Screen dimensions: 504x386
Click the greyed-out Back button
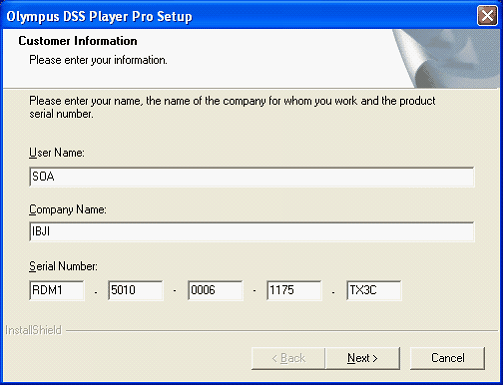288,358
